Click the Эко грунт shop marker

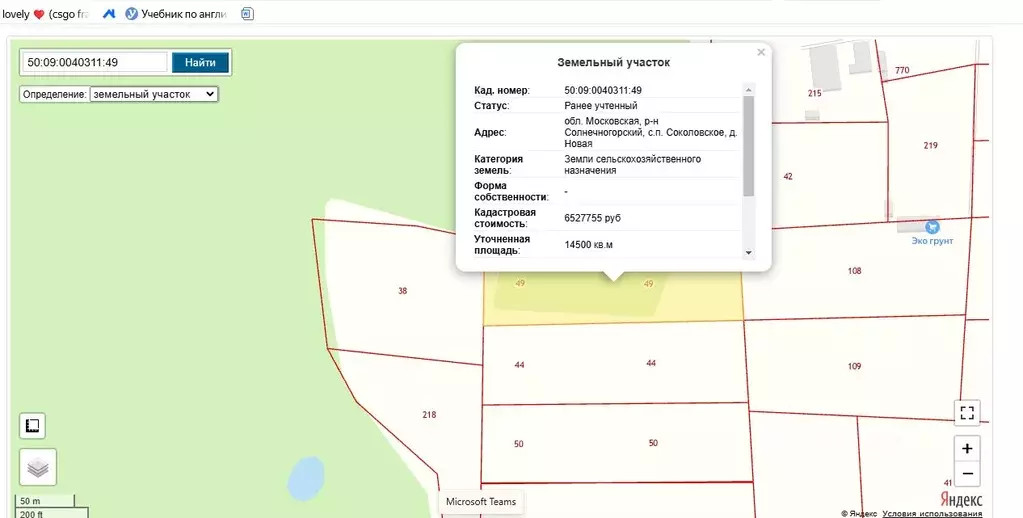coord(932,228)
